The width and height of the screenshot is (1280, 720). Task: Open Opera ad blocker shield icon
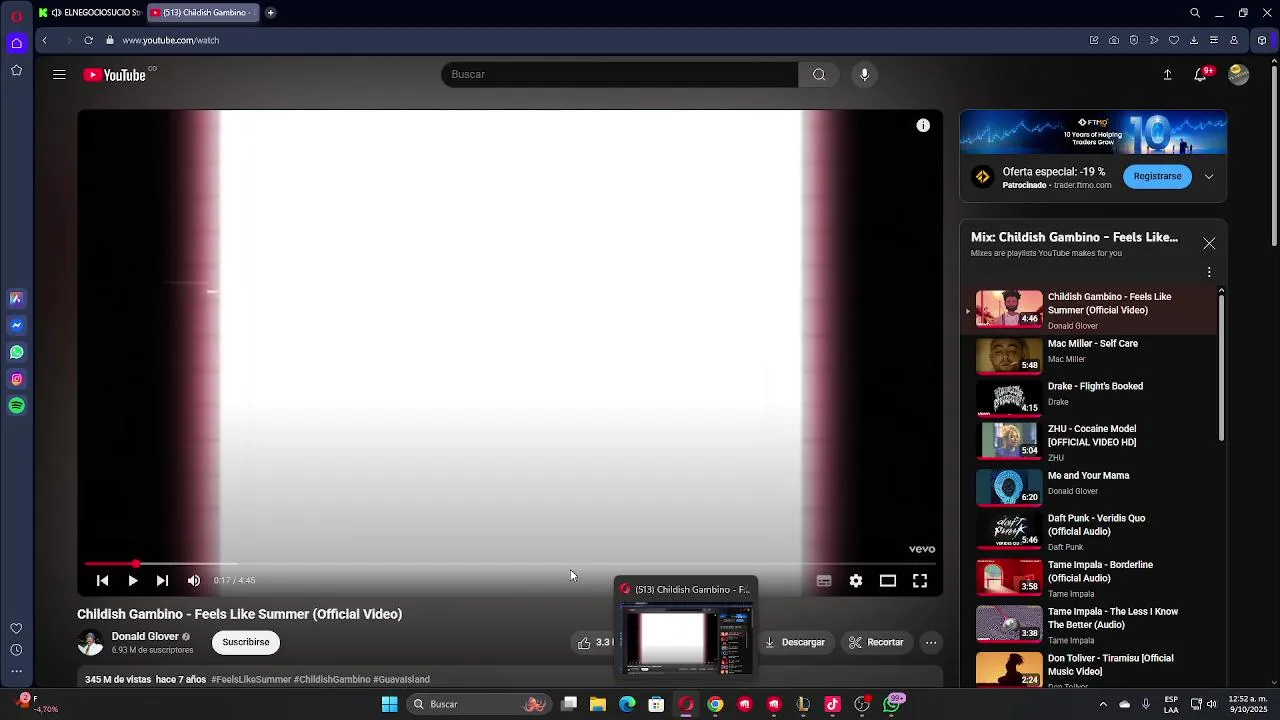[1134, 40]
